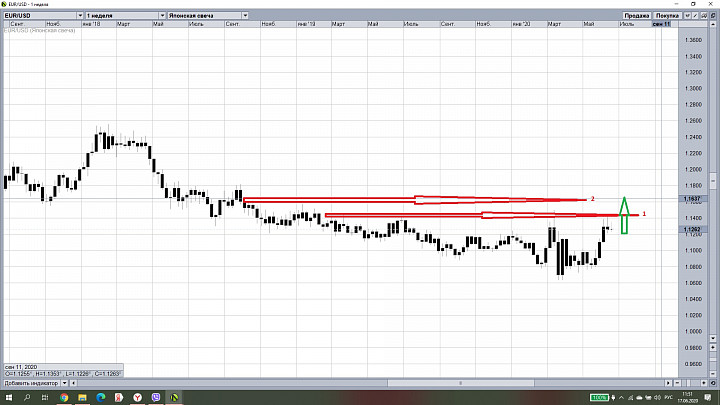Click the 1.0000 price level label

pyautogui.click(x=693, y=331)
